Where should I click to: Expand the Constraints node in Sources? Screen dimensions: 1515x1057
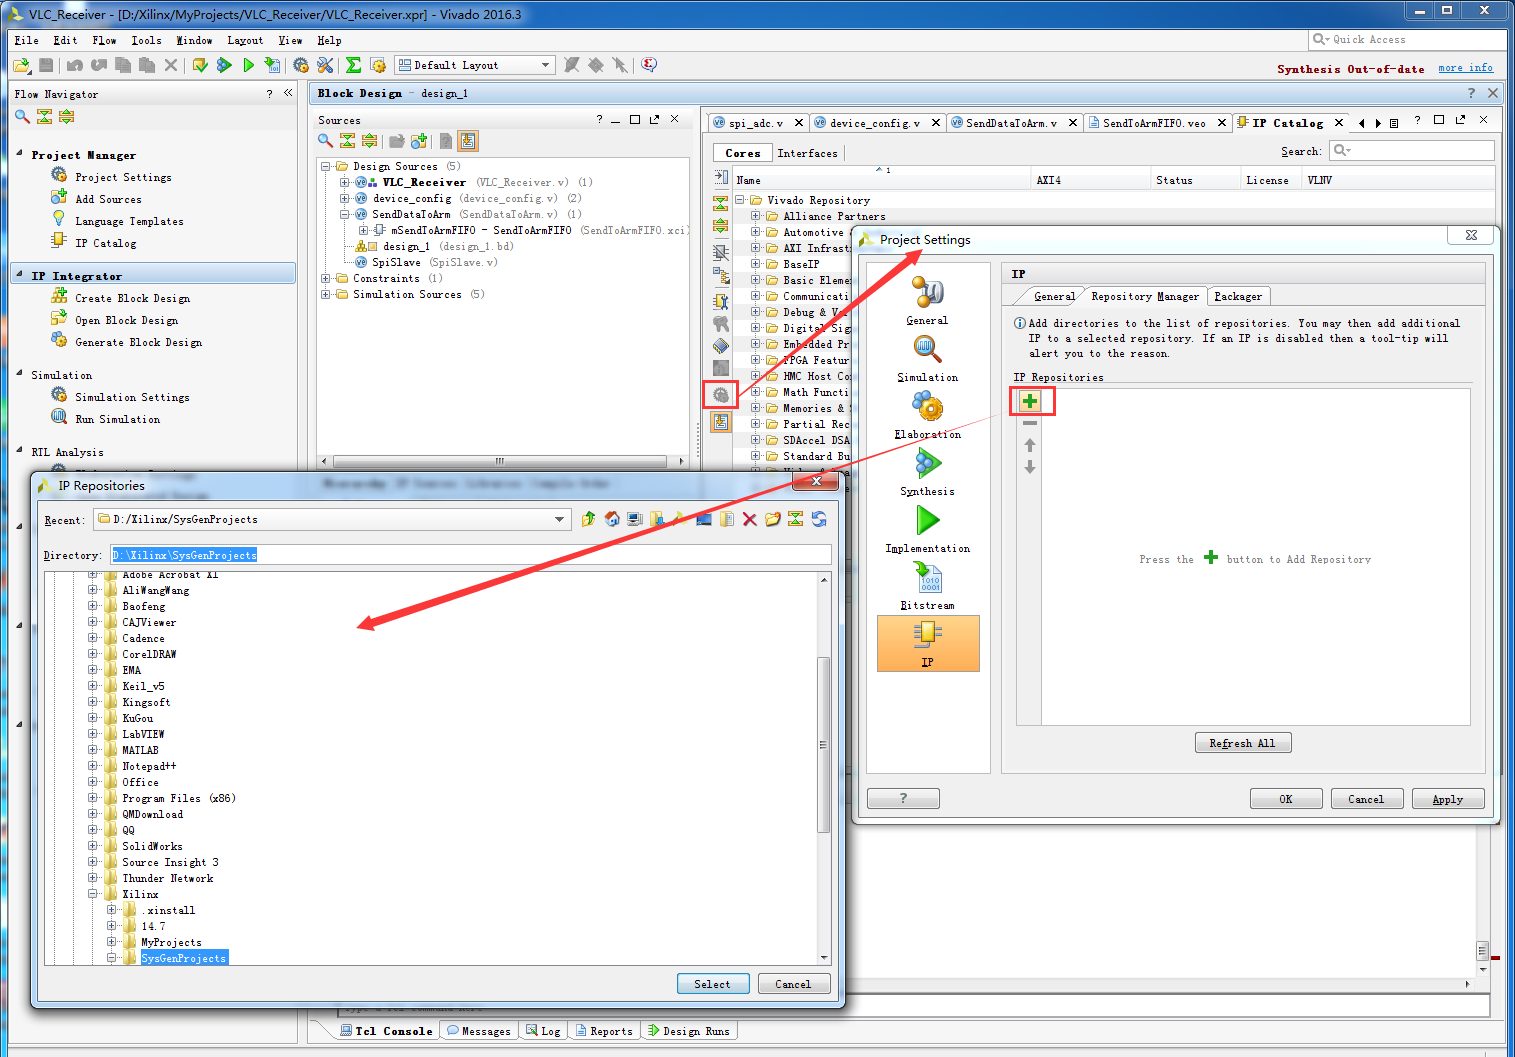(x=326, y=279)
